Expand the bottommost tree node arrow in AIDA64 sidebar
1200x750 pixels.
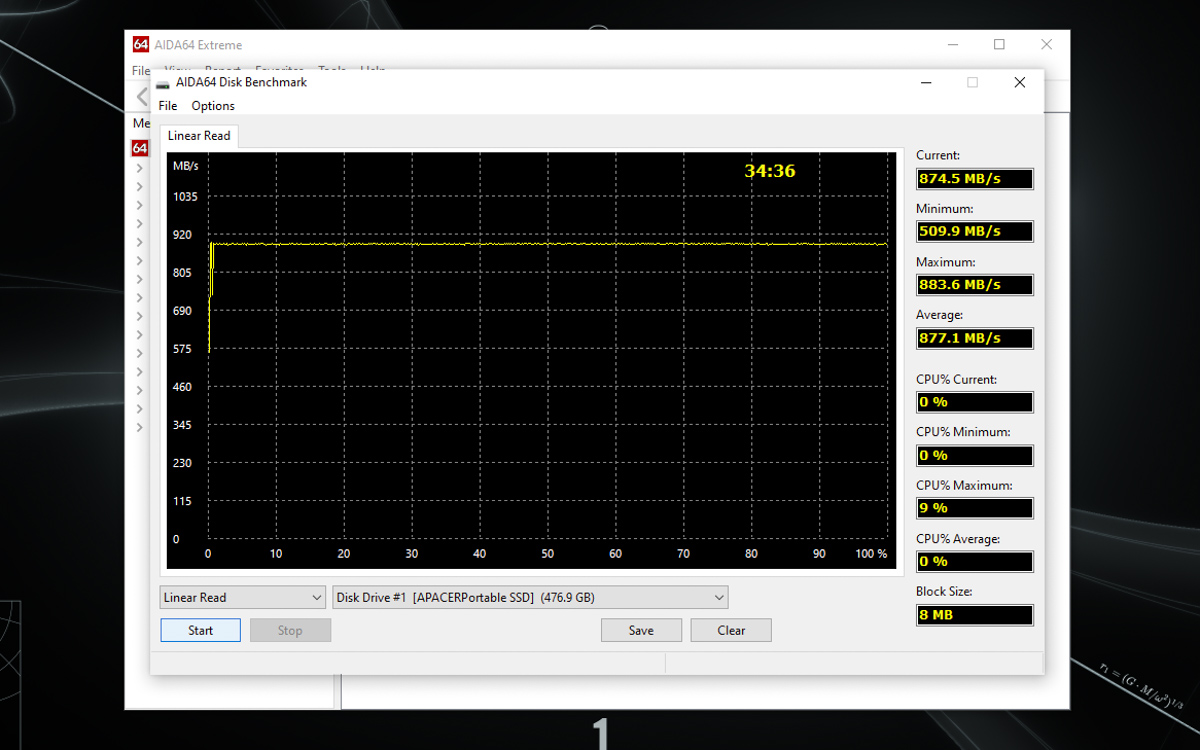tap(139, 427)
